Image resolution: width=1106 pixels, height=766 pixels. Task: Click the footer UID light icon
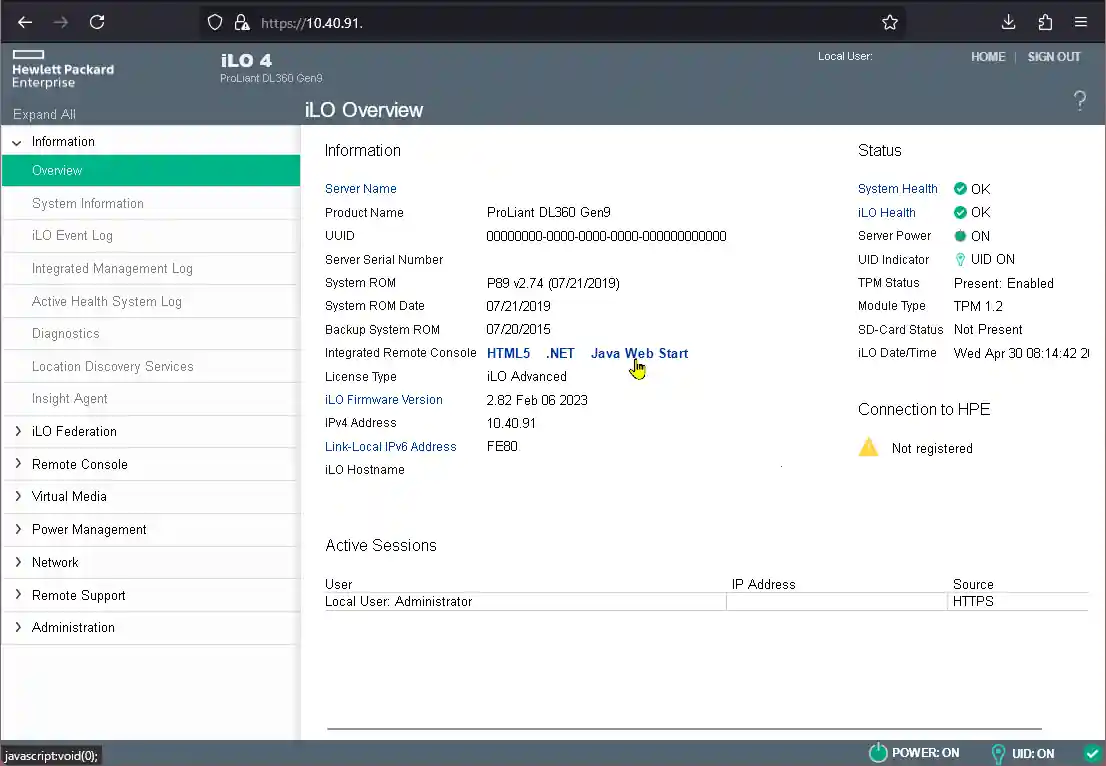[998, 754]
